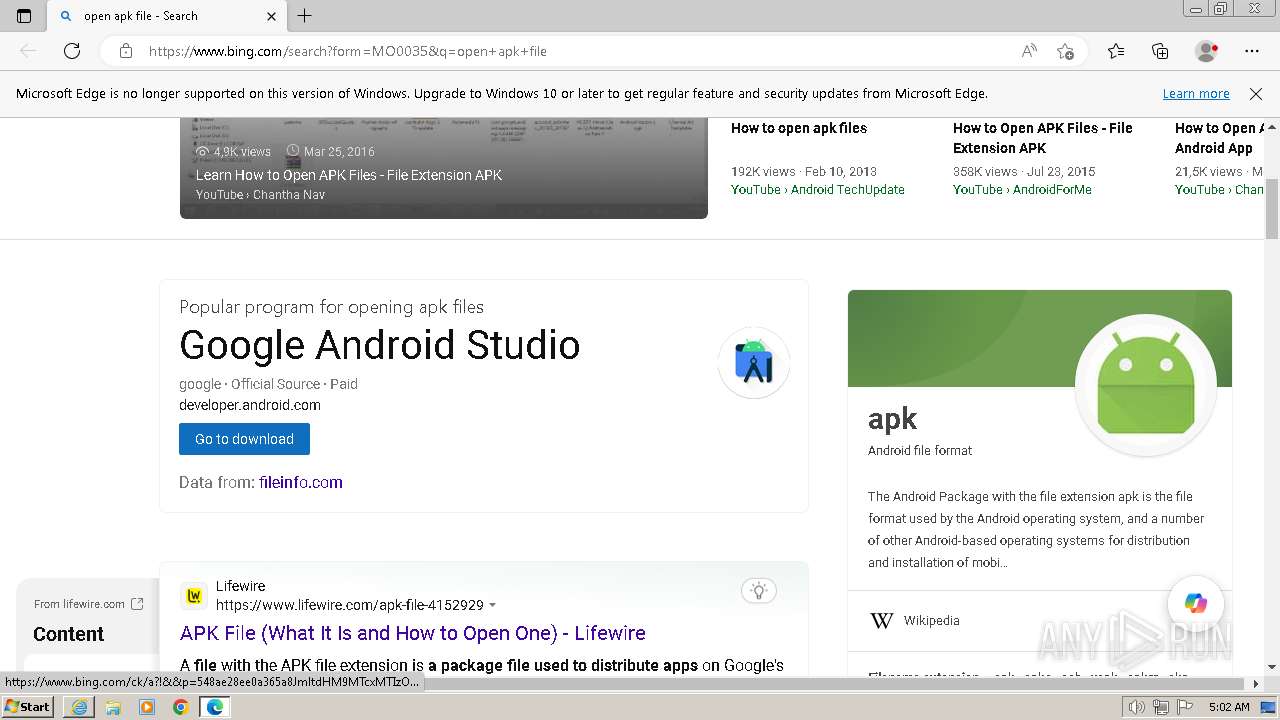Launch Google Chrome from taskbar
Viewport: 1280px width, 720px height.
(x=181, y=707)
